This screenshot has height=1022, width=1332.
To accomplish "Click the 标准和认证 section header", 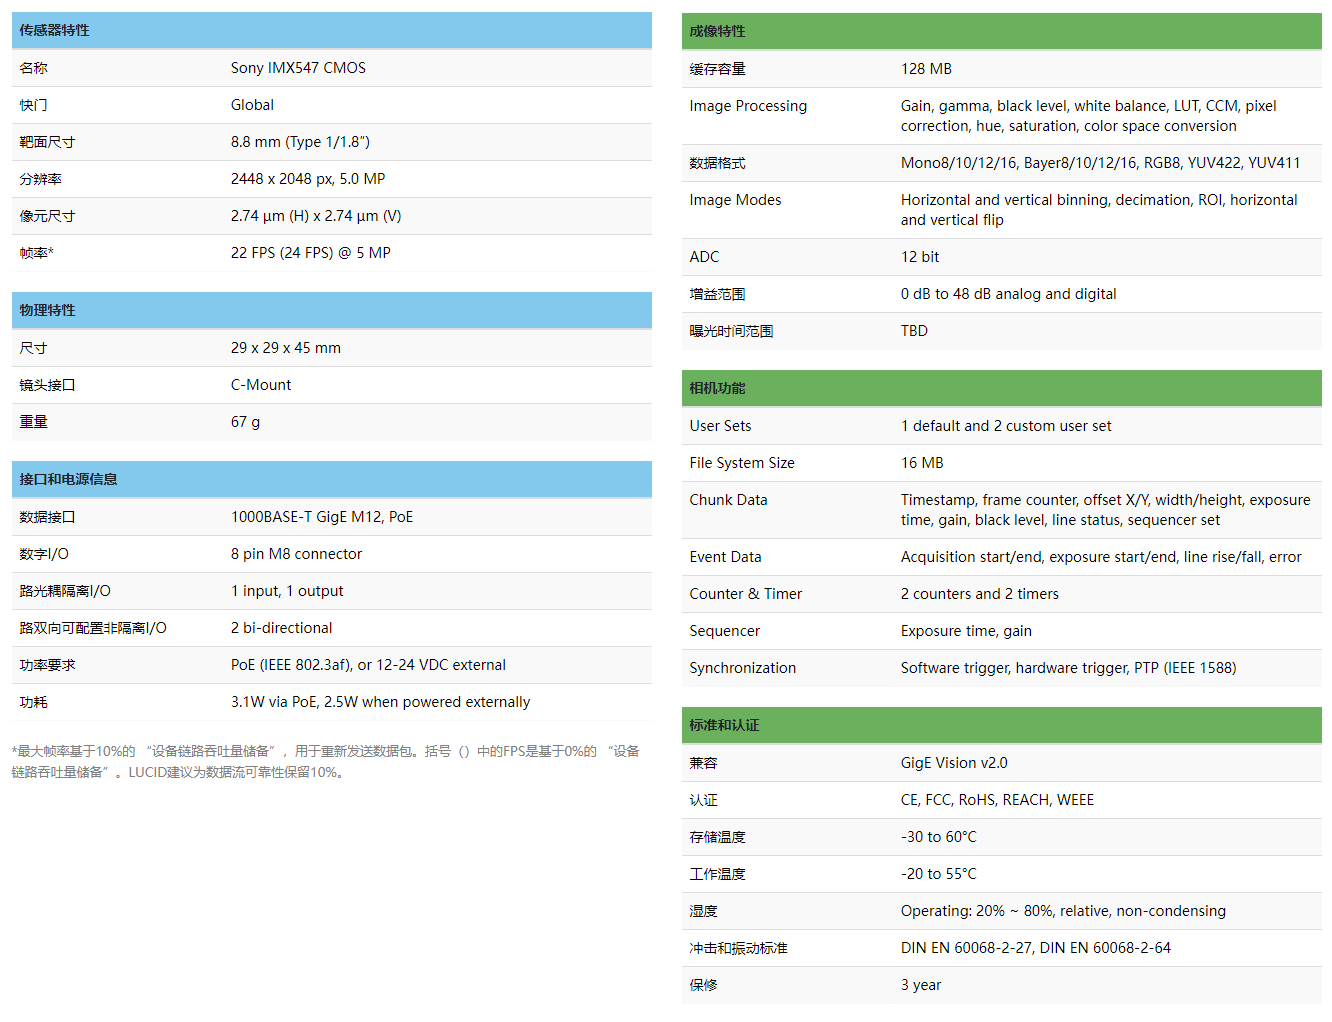I will 724,725.
